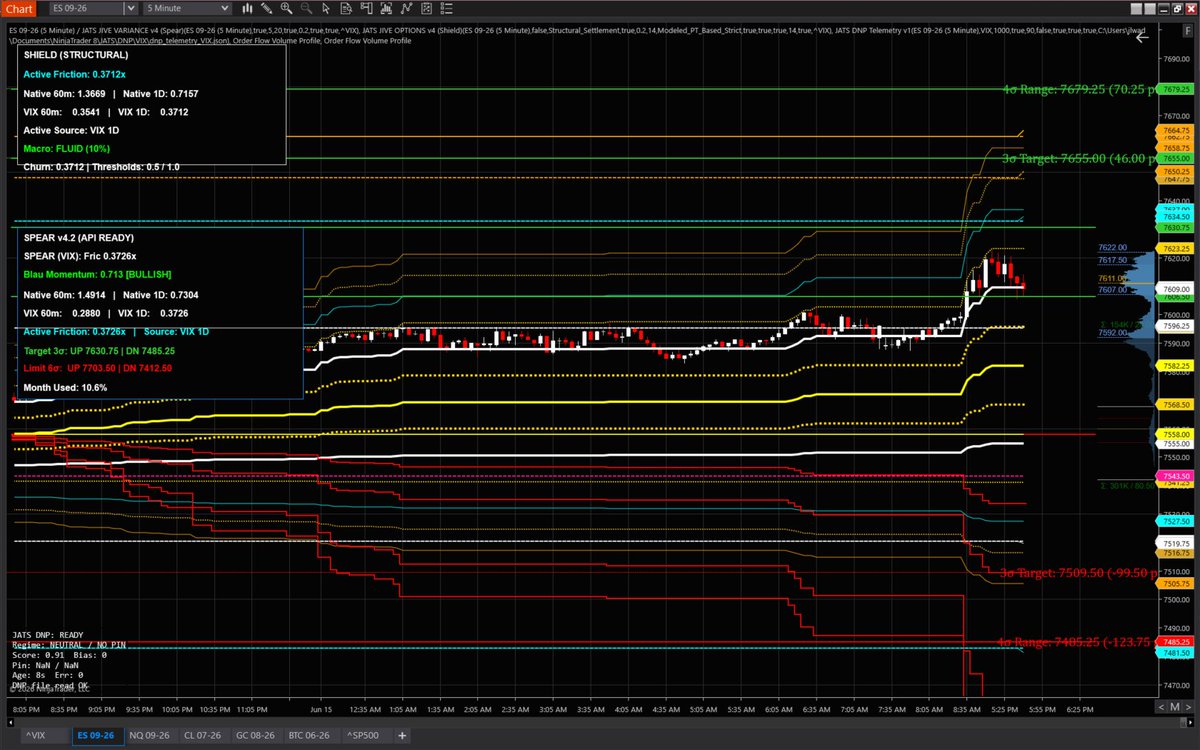Image resolution: width=1200 pixels, height=750 pixels.
Task: Switch to the ^SP500 tab
Action: [x=368, y=735]
